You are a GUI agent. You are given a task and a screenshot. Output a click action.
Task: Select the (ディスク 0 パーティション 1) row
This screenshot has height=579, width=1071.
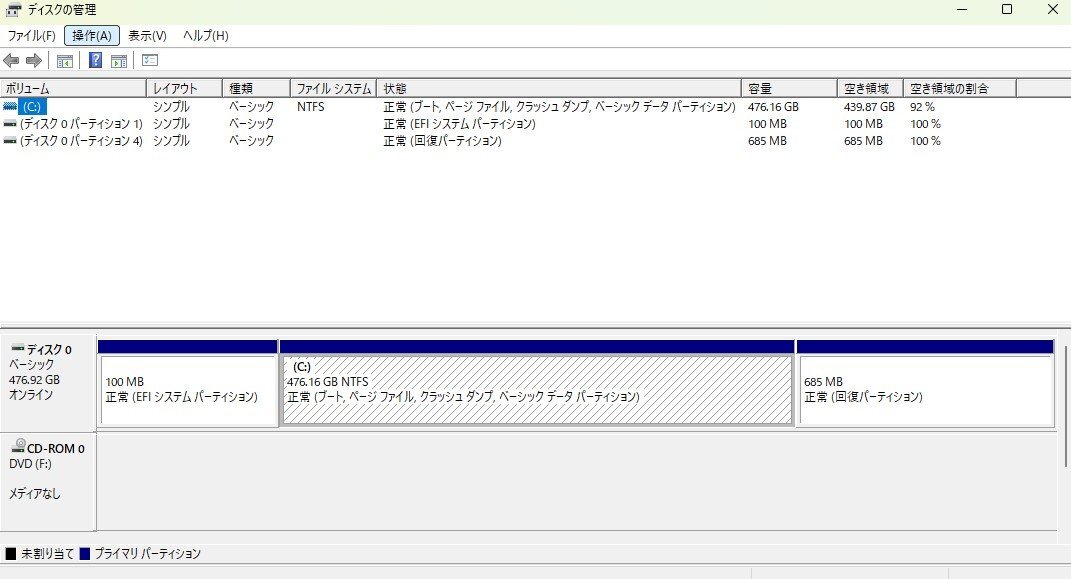pos(509,124)
